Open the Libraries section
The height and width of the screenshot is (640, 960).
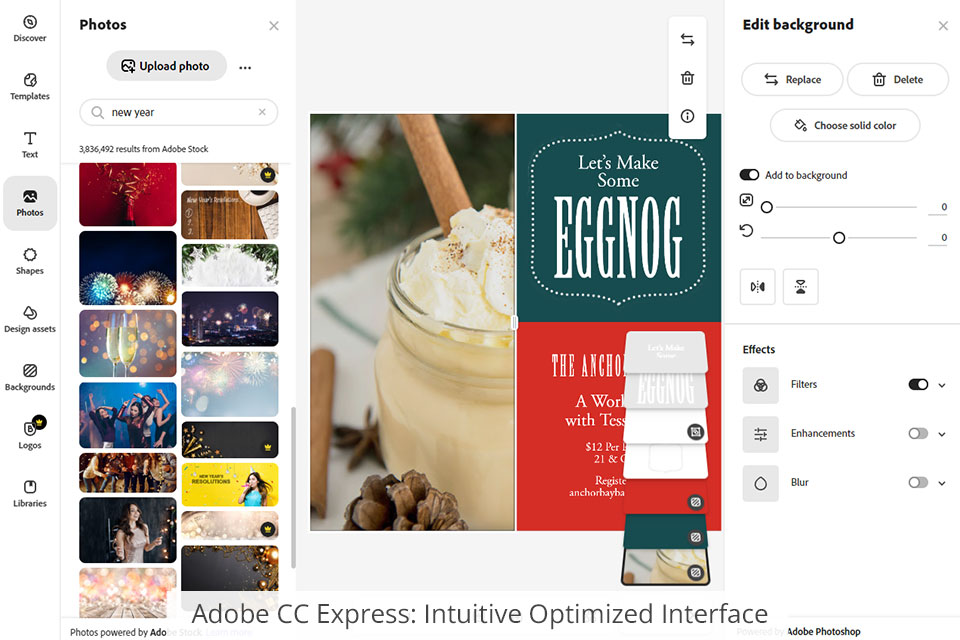29,494
